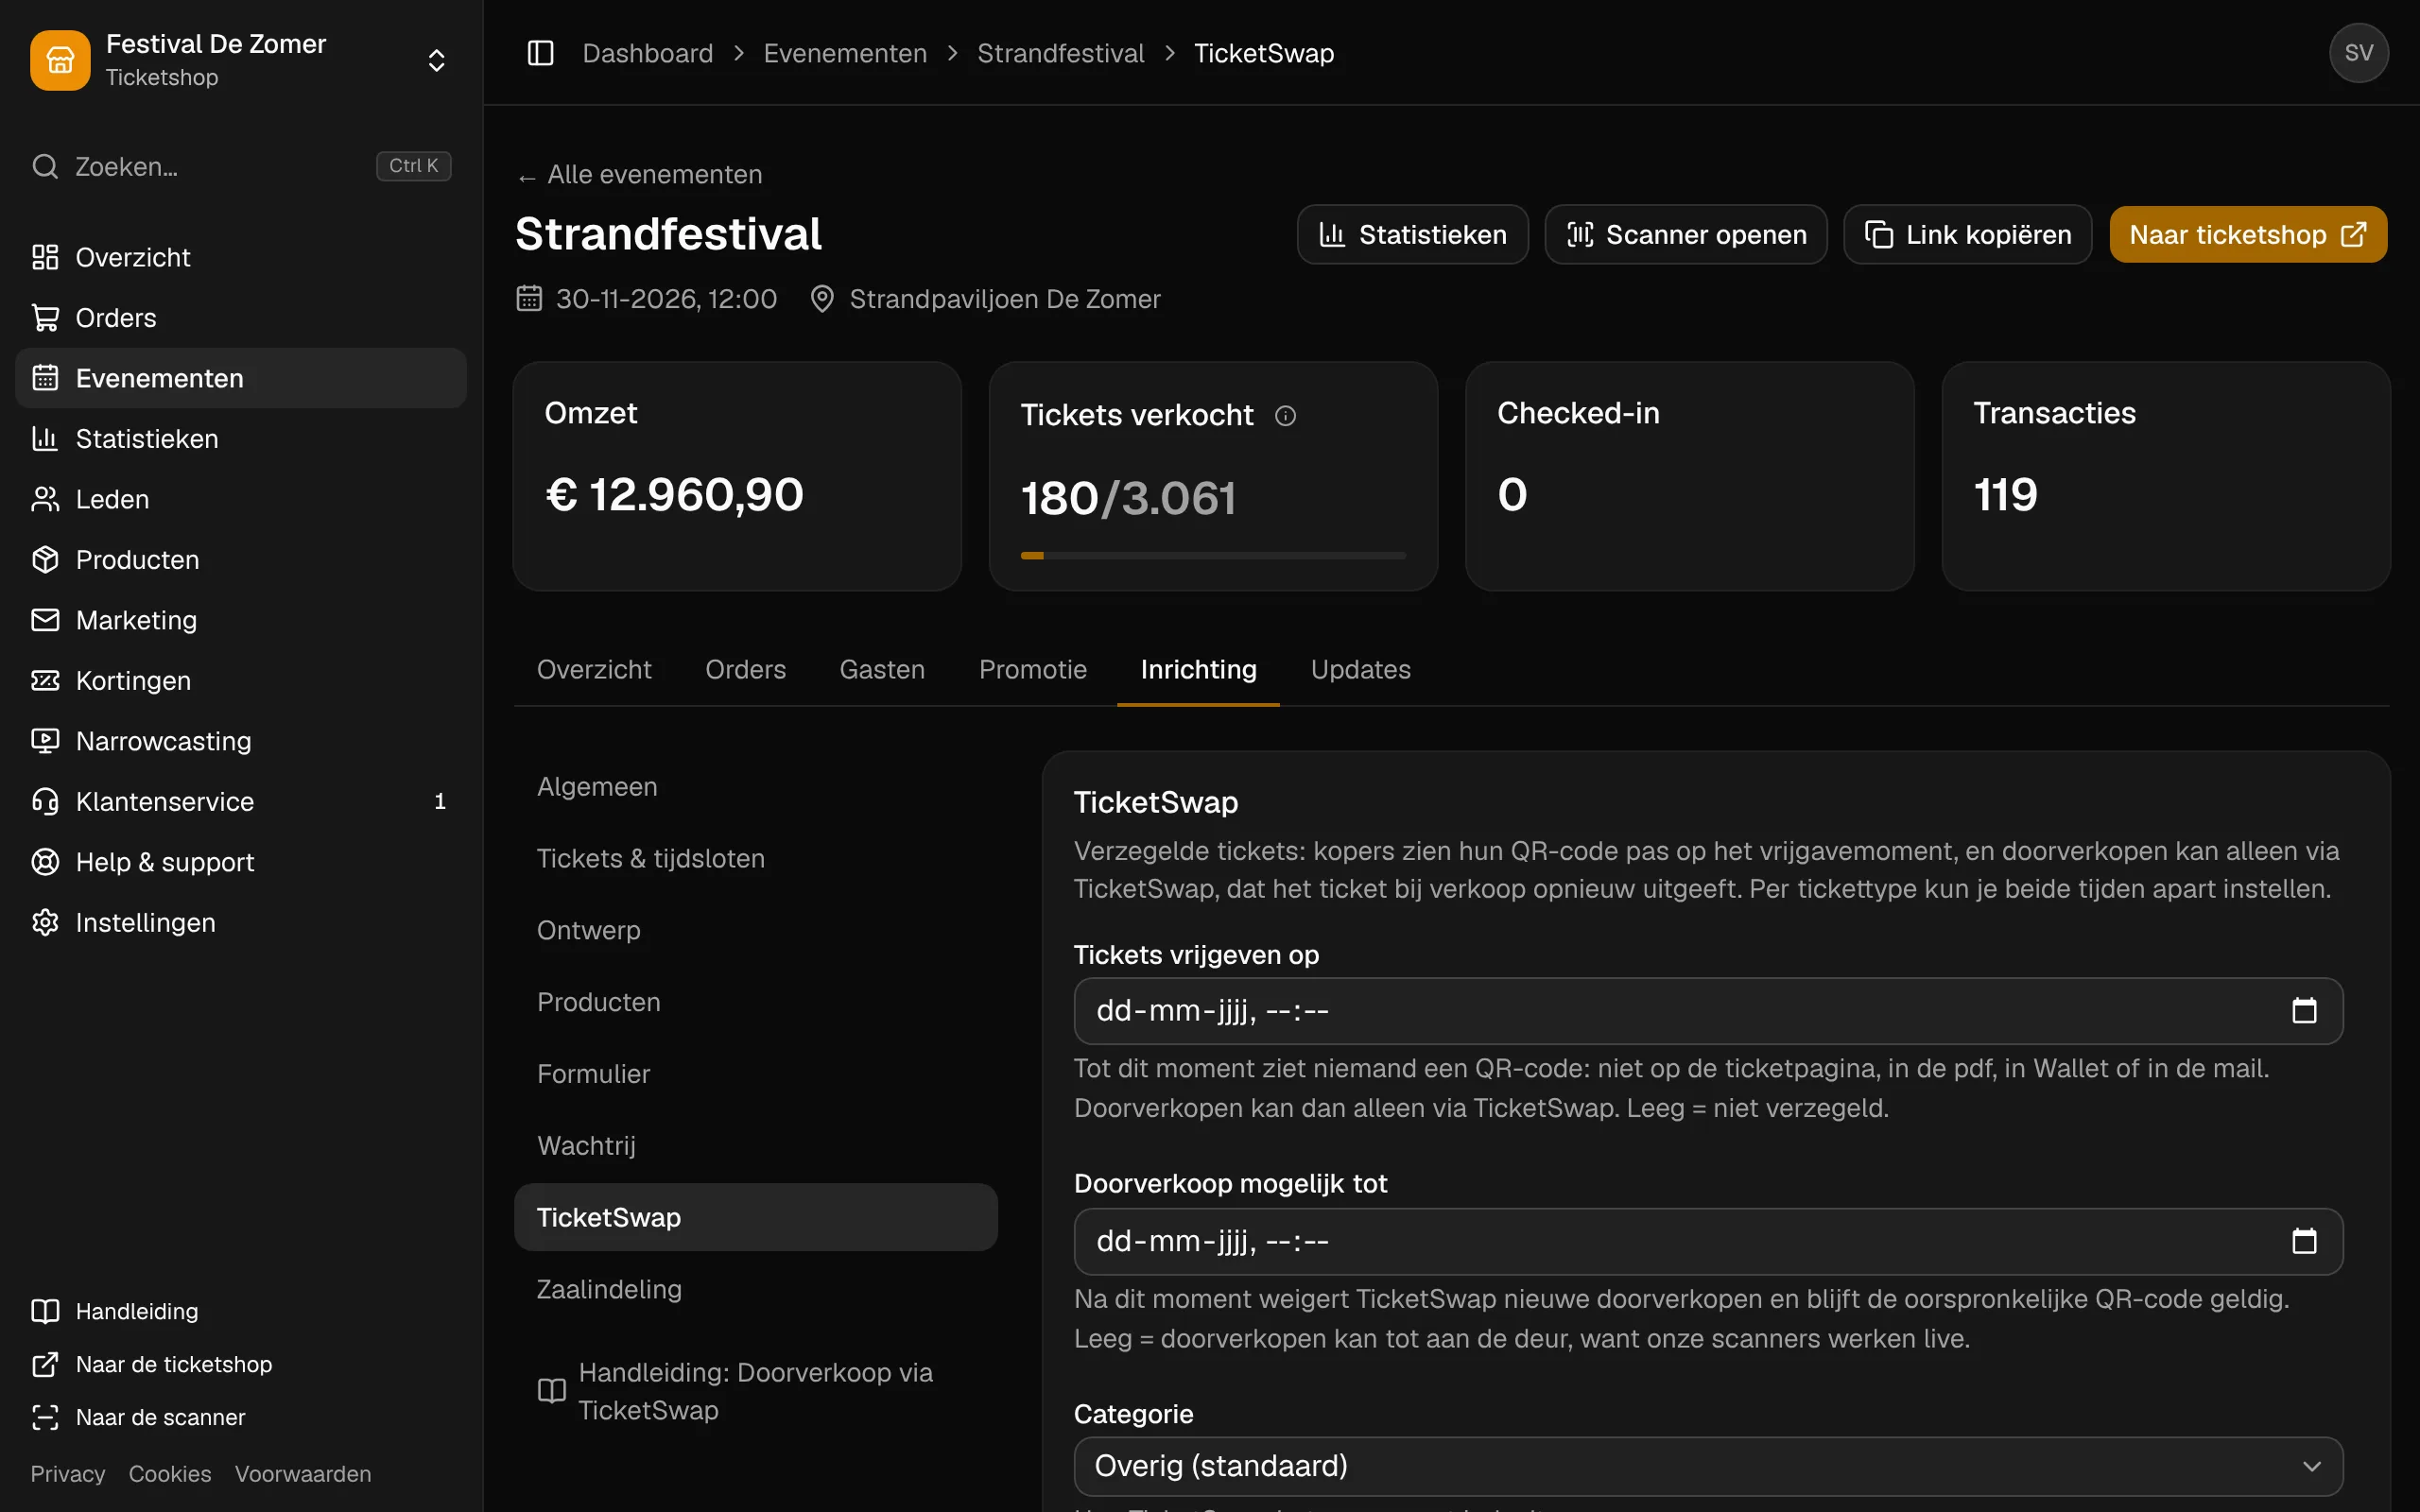This screenshot has height=1512, width=2420.
Task: Click Evenementen in the breadcrumb
Action: pos(845,53)
